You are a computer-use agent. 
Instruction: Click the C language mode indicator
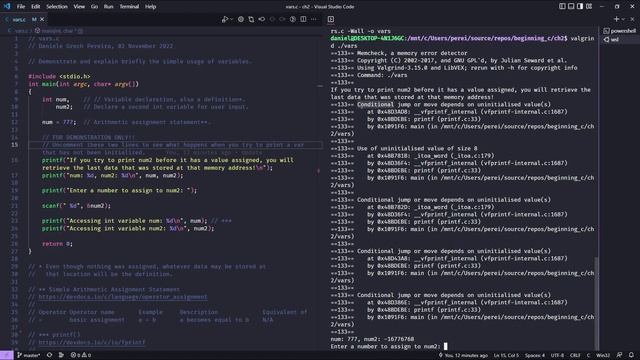point(589,355)
